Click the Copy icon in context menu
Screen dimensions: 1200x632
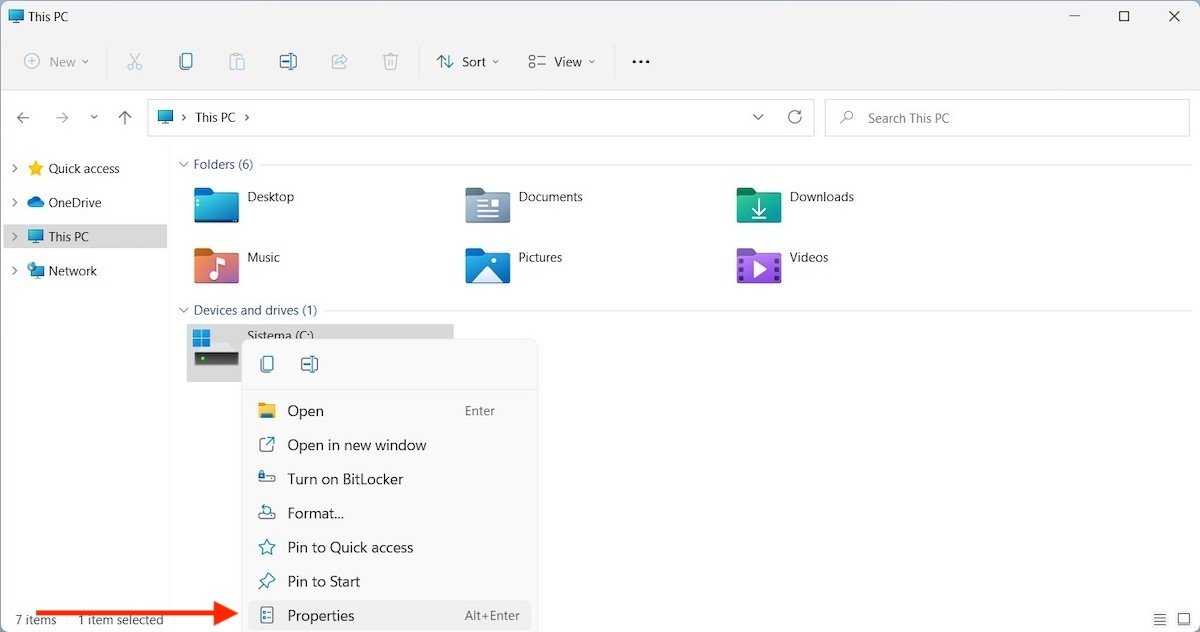(x=267, y=365)
